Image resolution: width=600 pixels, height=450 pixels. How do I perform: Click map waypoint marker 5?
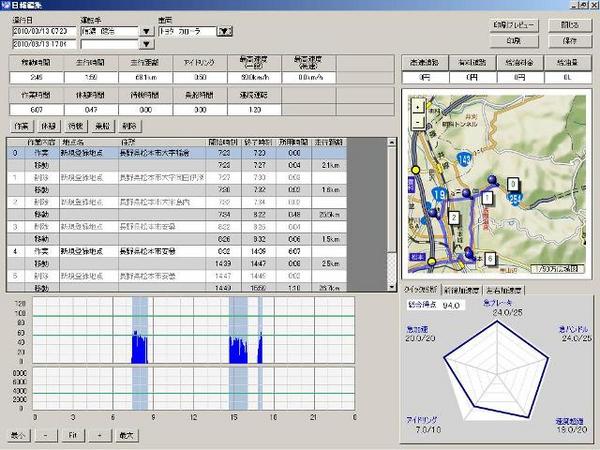pyautogui.click(x=490, y=258)
